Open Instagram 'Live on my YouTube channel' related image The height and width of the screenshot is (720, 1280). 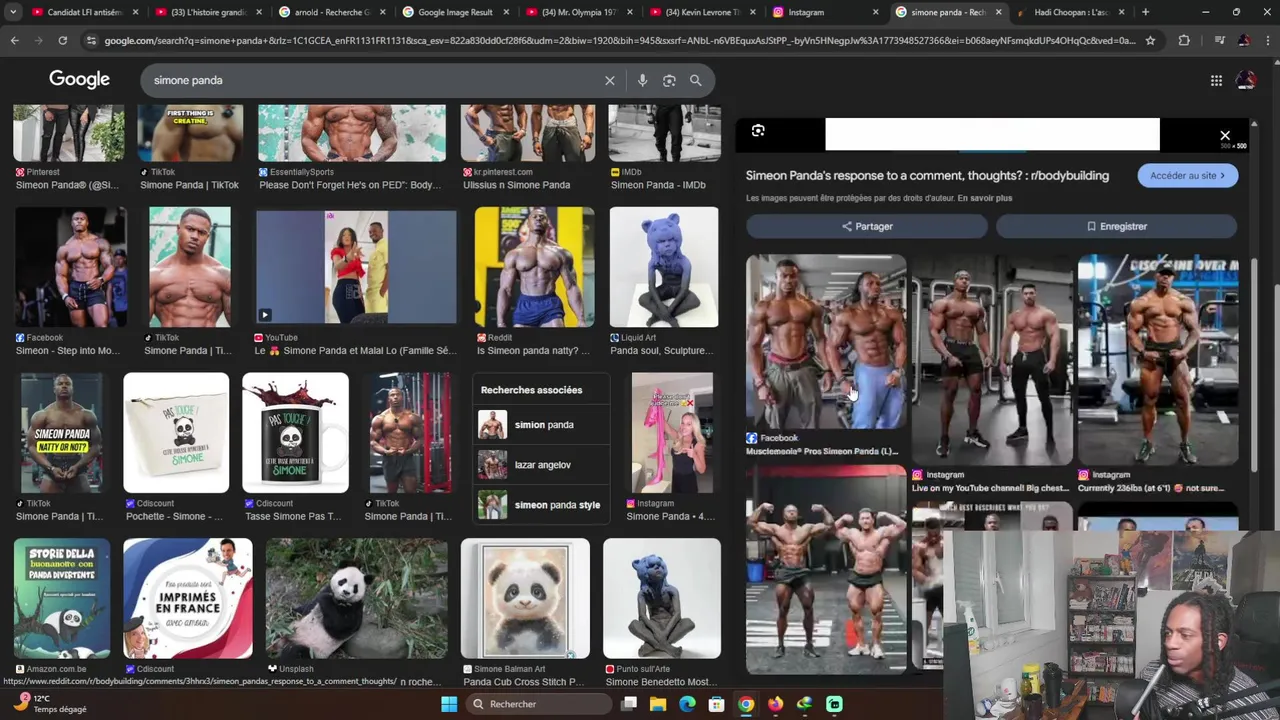[x=992, y=360]
